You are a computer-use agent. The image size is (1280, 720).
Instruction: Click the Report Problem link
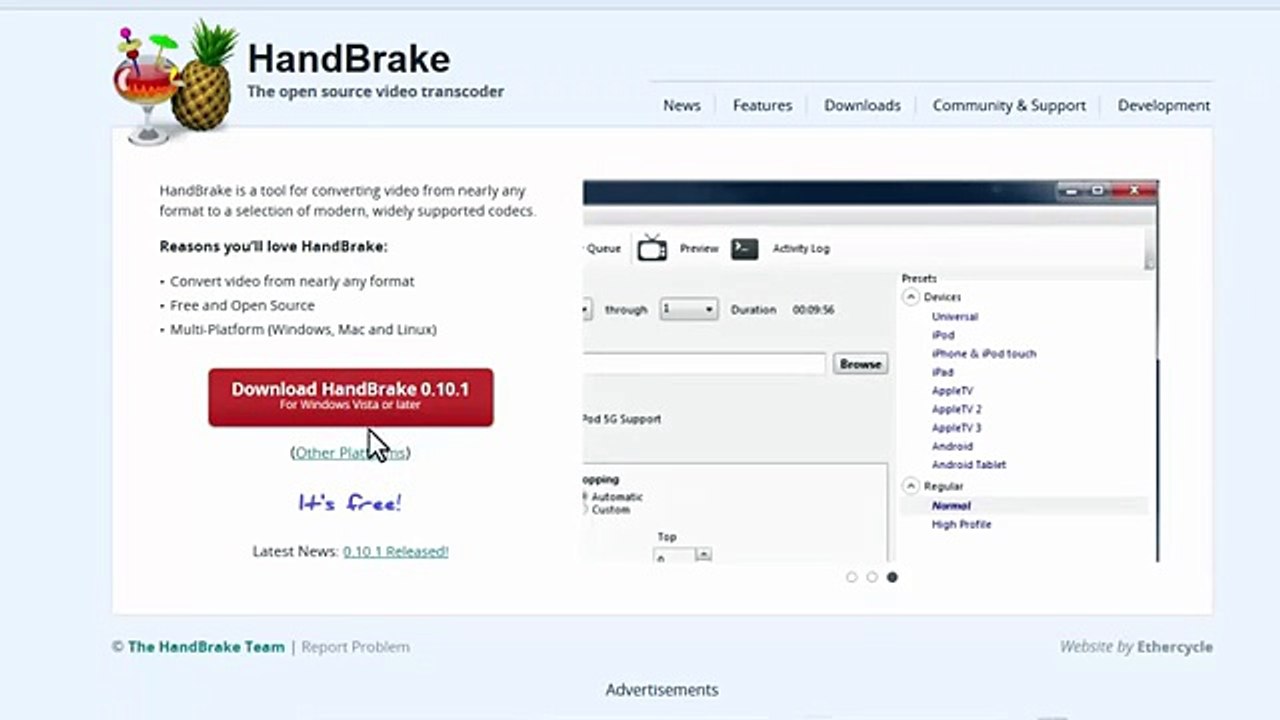(x=355, y=647)
